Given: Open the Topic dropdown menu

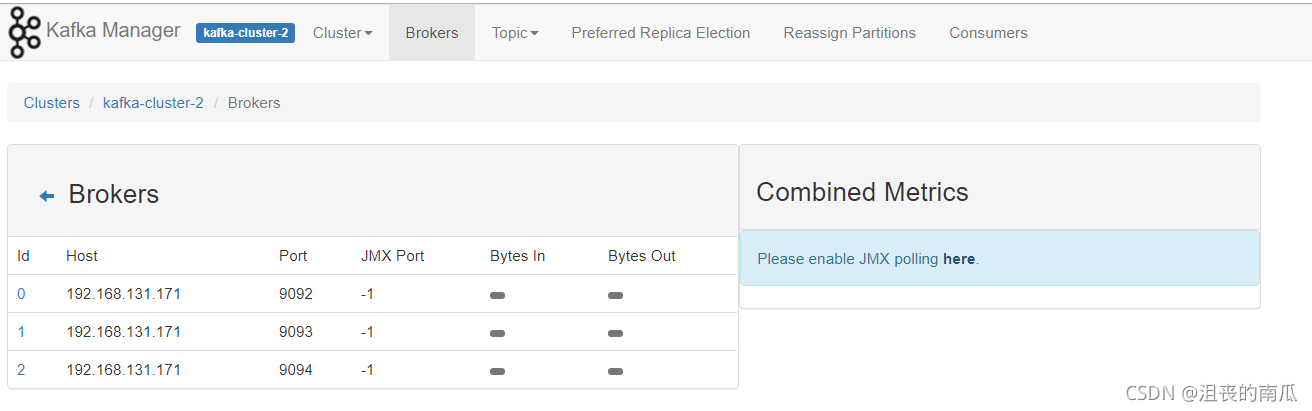Looking at the screenshot, I should [x=515, y=33].
